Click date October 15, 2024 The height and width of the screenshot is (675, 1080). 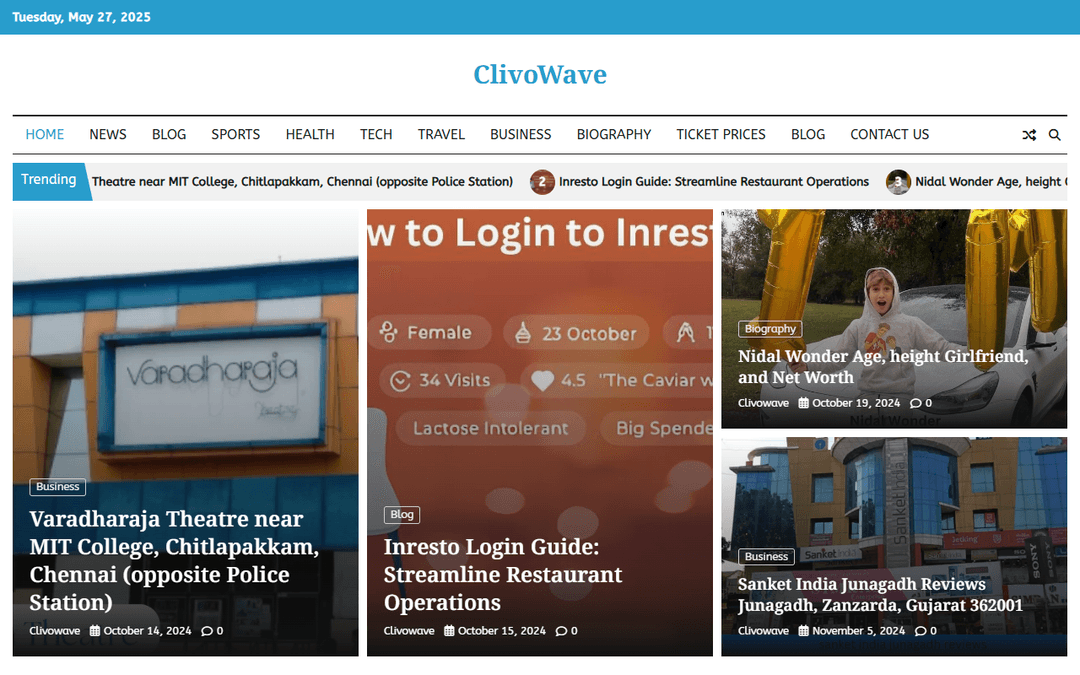501,631
